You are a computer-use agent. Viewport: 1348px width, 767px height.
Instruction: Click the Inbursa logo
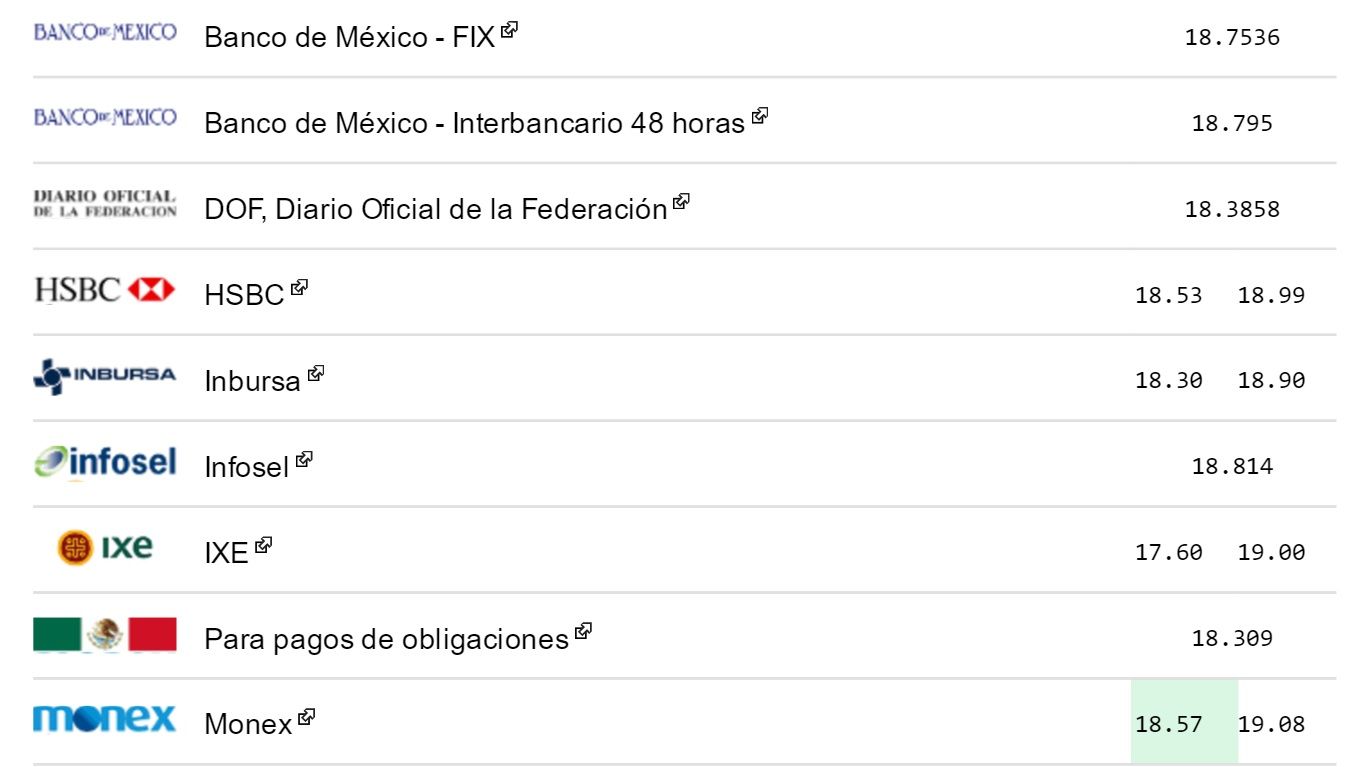click(x=105, y=377)
